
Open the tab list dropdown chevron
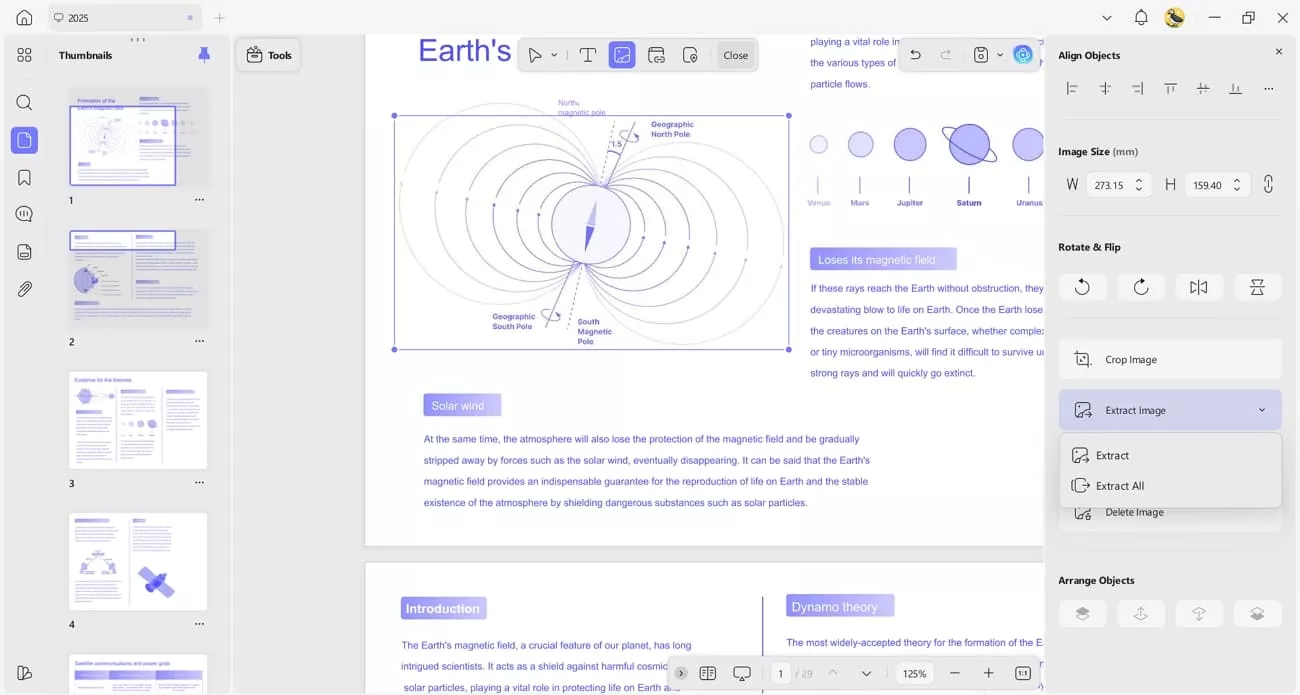pyautogui.click(x=1106, y=18)
